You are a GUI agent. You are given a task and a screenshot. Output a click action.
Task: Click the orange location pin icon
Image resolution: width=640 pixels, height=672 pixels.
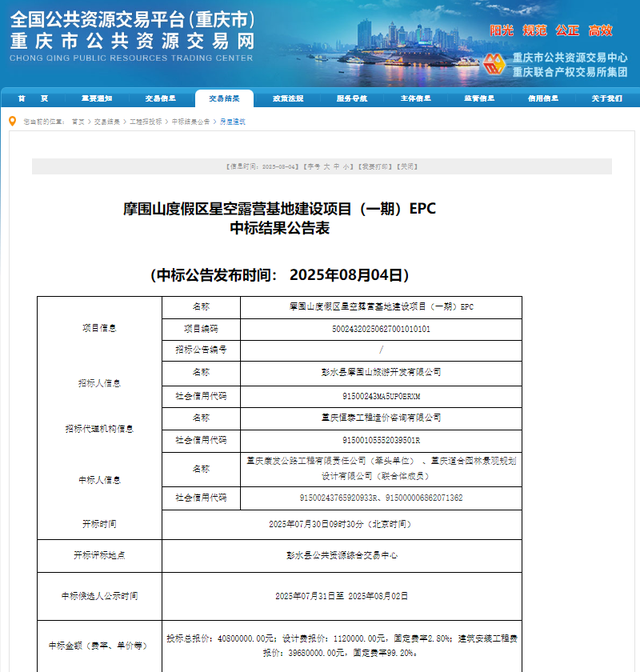point(12,121)
